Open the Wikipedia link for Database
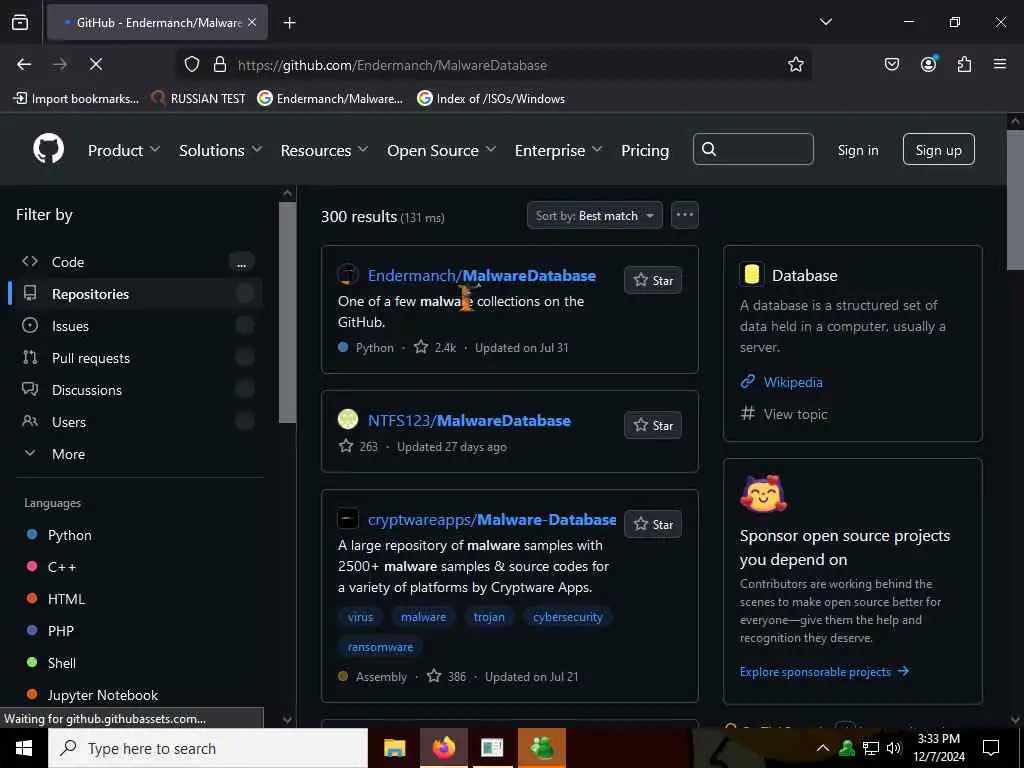Screen dimensions: 1024x768 point(793,382)
